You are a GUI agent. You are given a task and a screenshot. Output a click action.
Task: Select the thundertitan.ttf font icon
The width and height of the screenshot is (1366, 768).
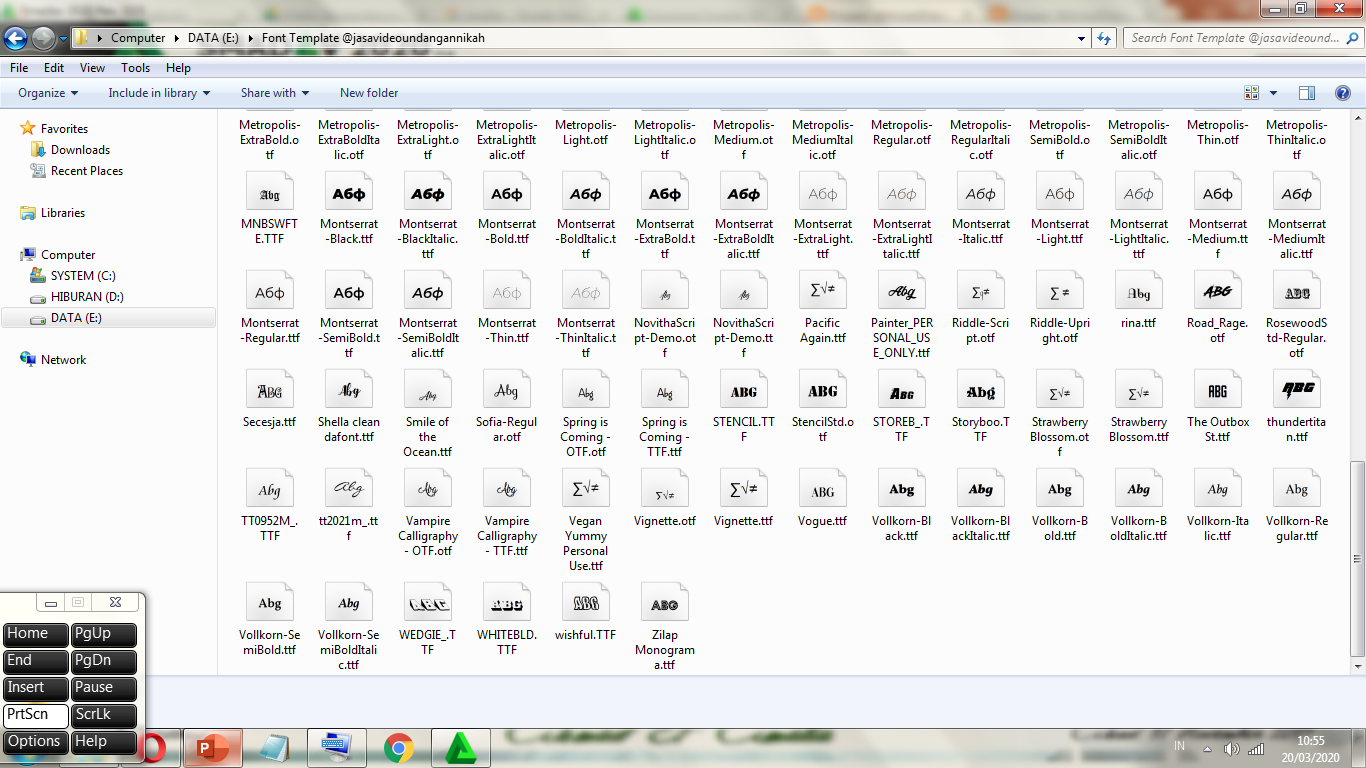[x=1297, y=390]
